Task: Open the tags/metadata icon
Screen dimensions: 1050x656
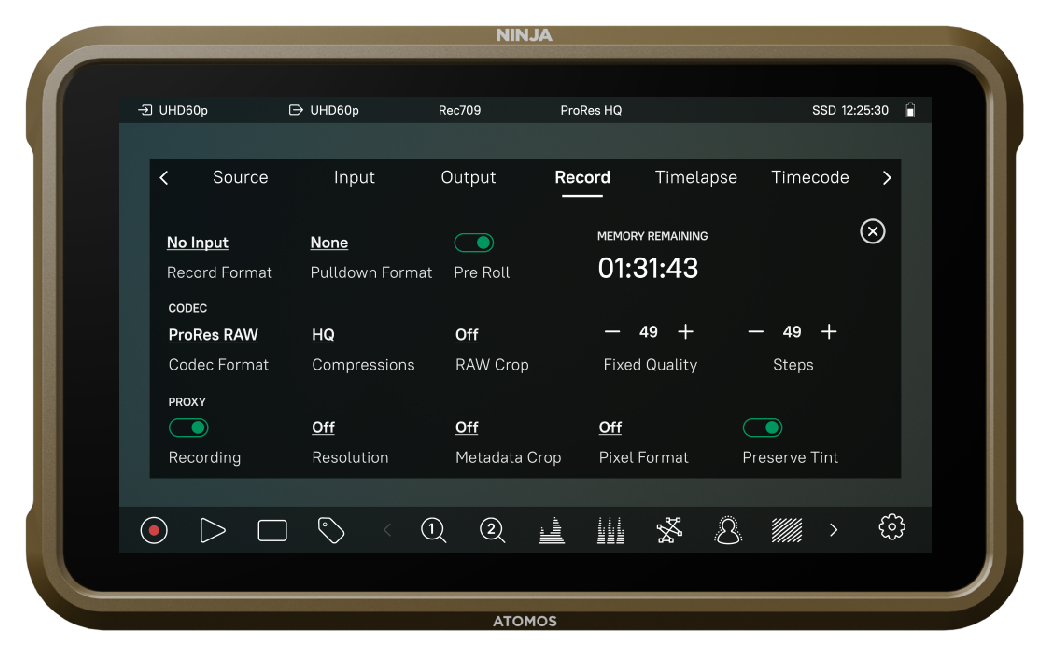Action: (330, 530)
